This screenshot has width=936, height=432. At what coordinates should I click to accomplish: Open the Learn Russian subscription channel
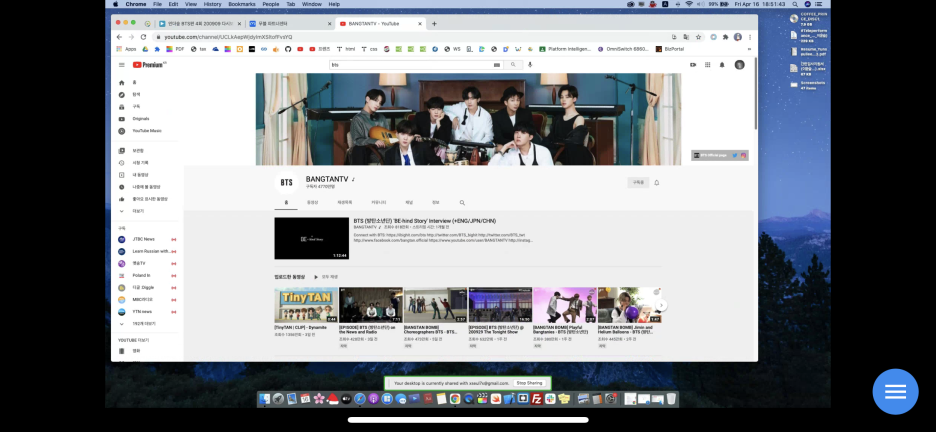143,251
